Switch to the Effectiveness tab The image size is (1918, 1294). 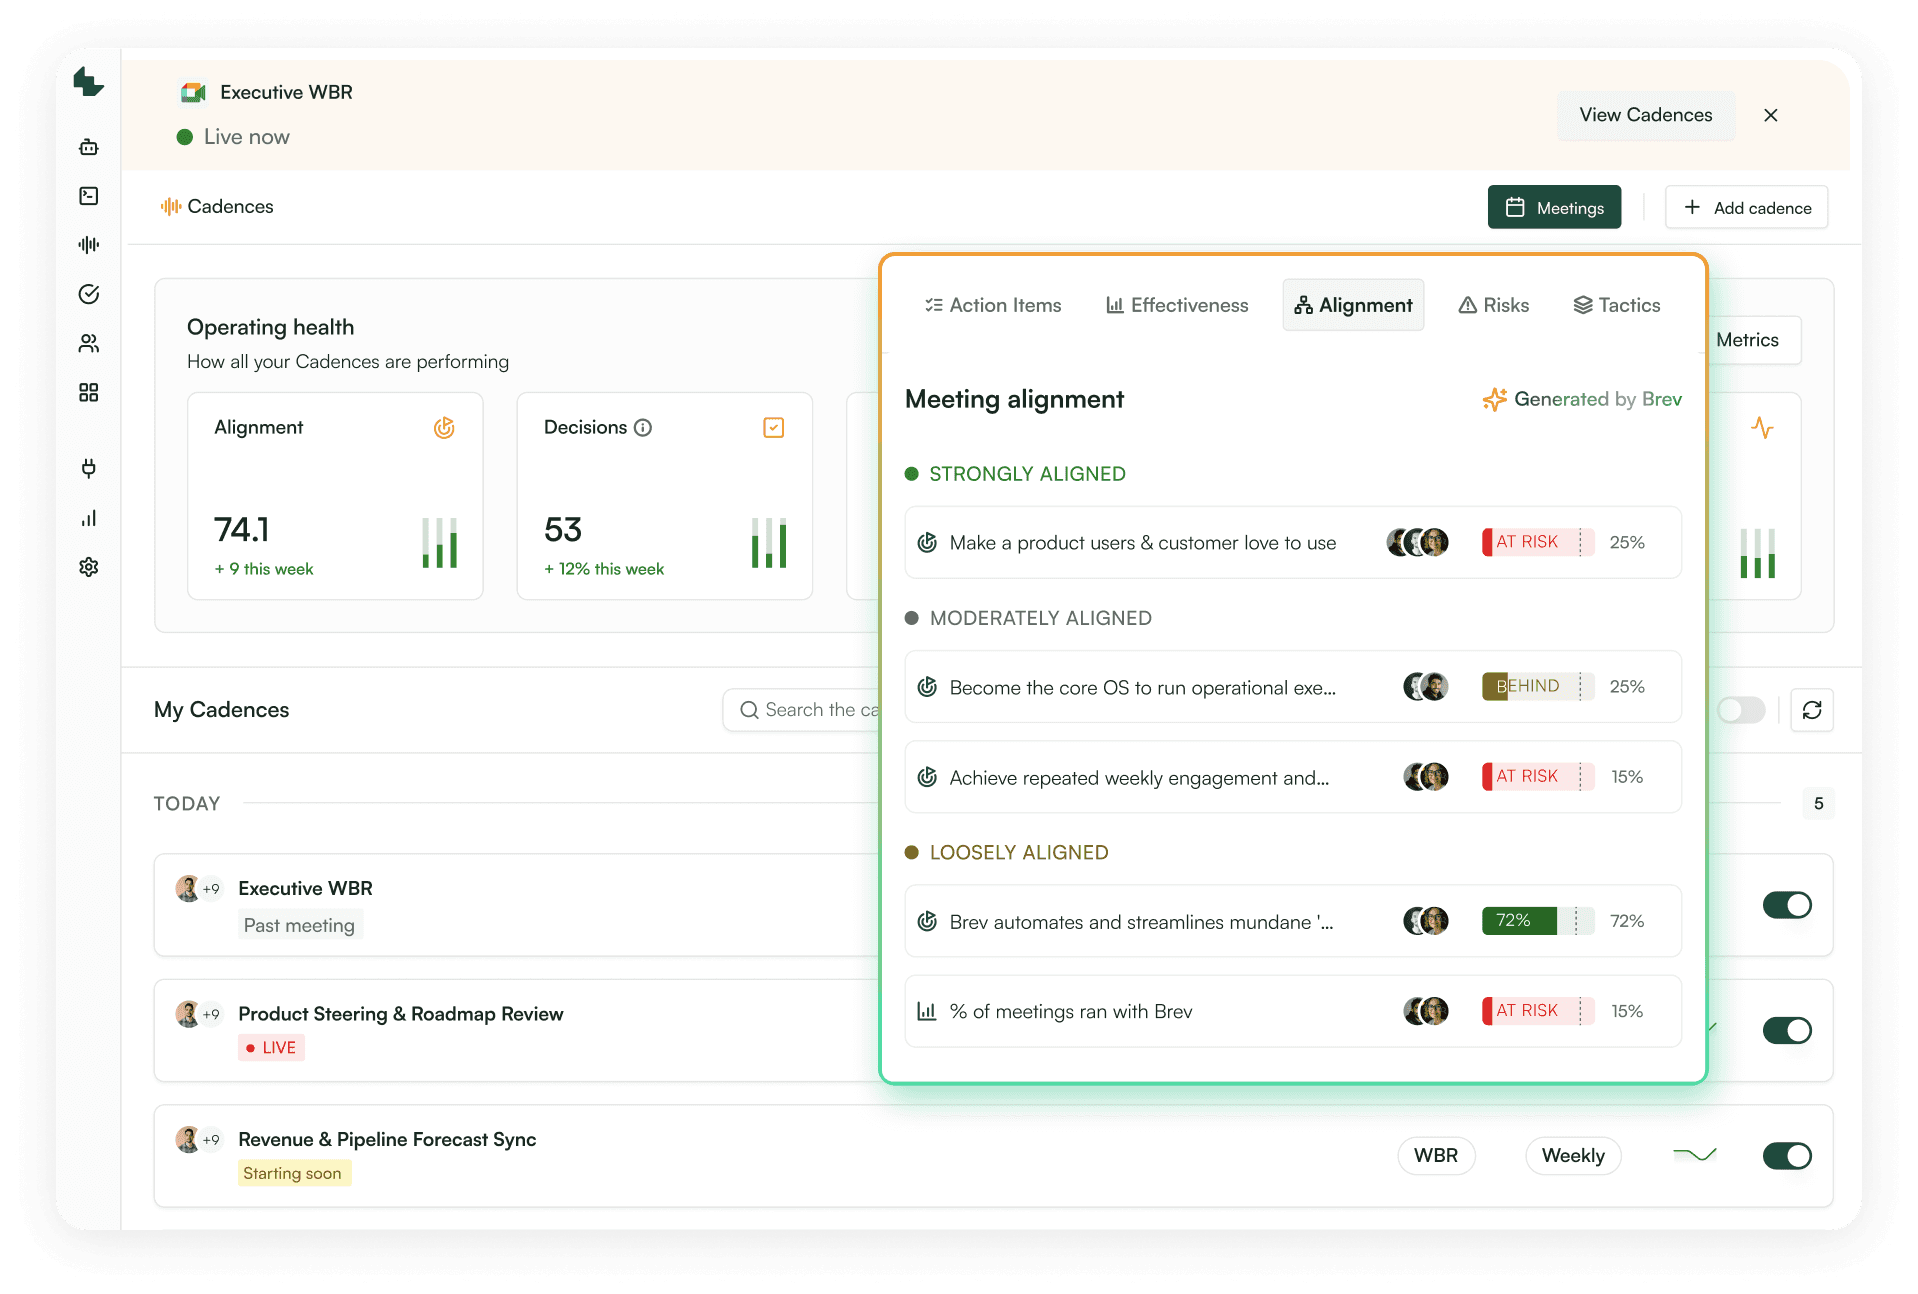1177,305
